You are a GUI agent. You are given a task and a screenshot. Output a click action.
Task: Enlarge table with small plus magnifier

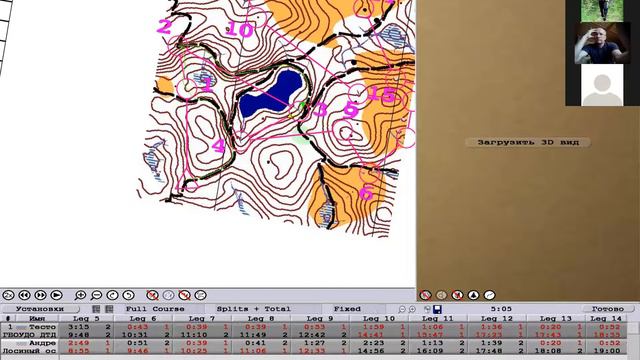click(x=412, y=309)
